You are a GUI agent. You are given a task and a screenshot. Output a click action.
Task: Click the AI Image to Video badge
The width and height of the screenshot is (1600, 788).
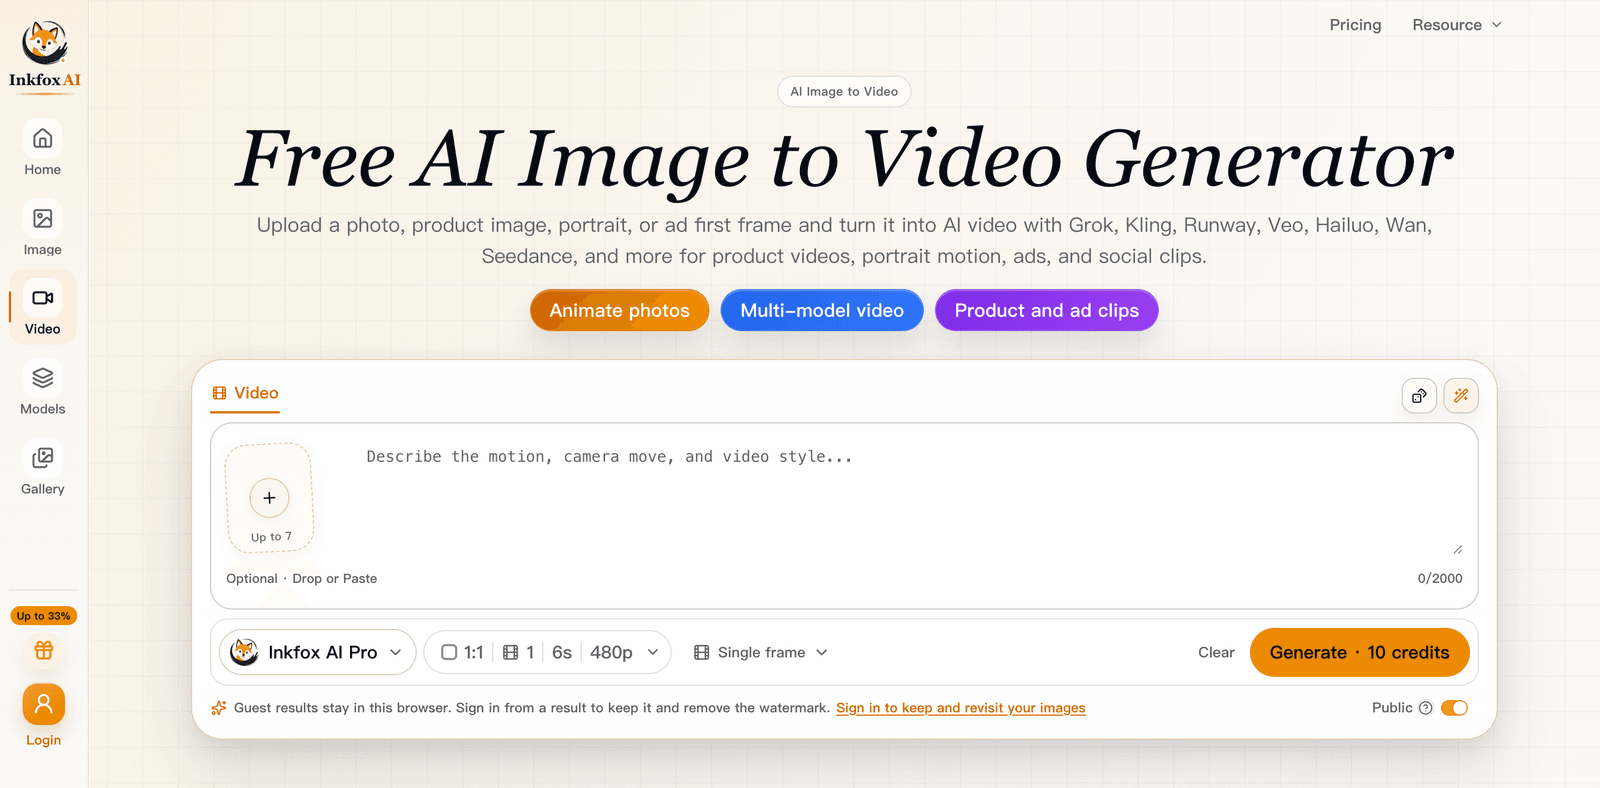844,91
